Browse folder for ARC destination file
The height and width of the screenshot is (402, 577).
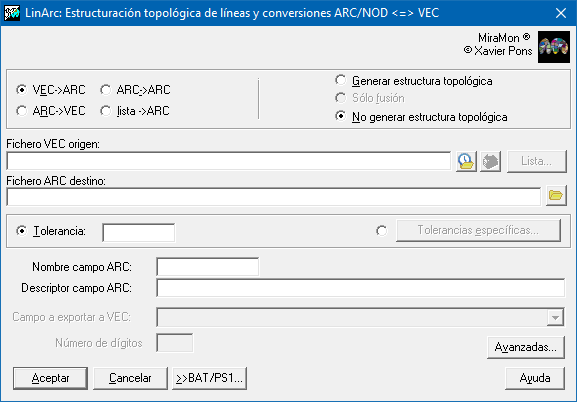click(x=556, y=195)
